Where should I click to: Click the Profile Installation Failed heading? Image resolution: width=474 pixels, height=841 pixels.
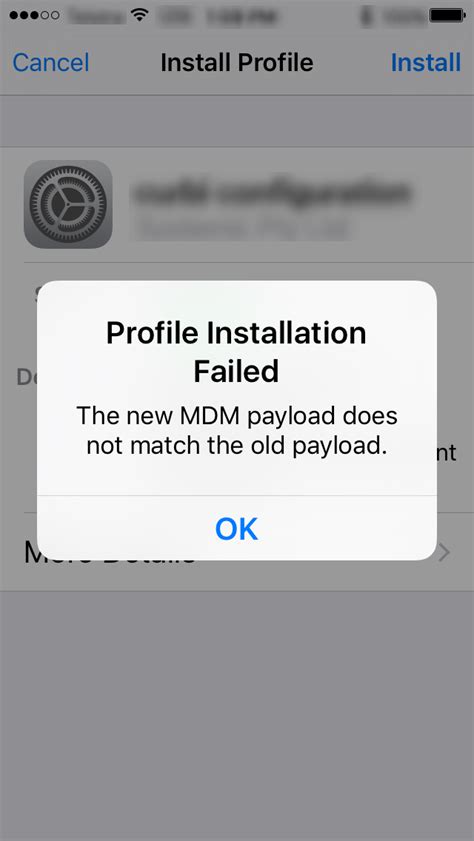[x=236, y=352]
